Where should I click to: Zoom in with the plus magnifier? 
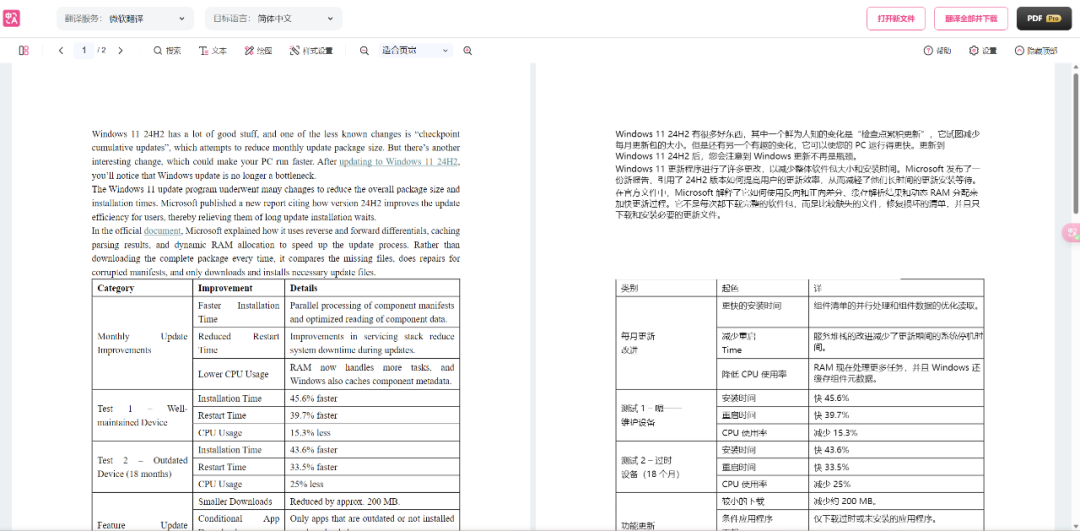(x=468, y=50)
